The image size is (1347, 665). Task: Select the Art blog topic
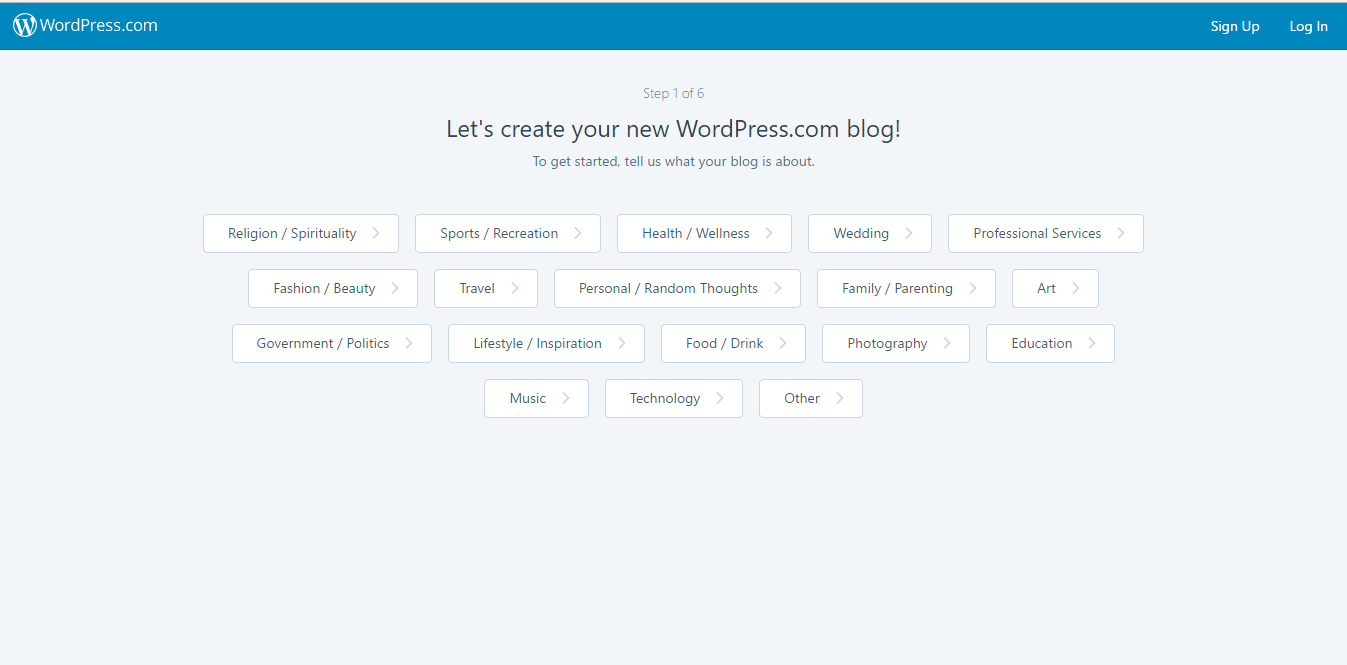click(1055, 288)
